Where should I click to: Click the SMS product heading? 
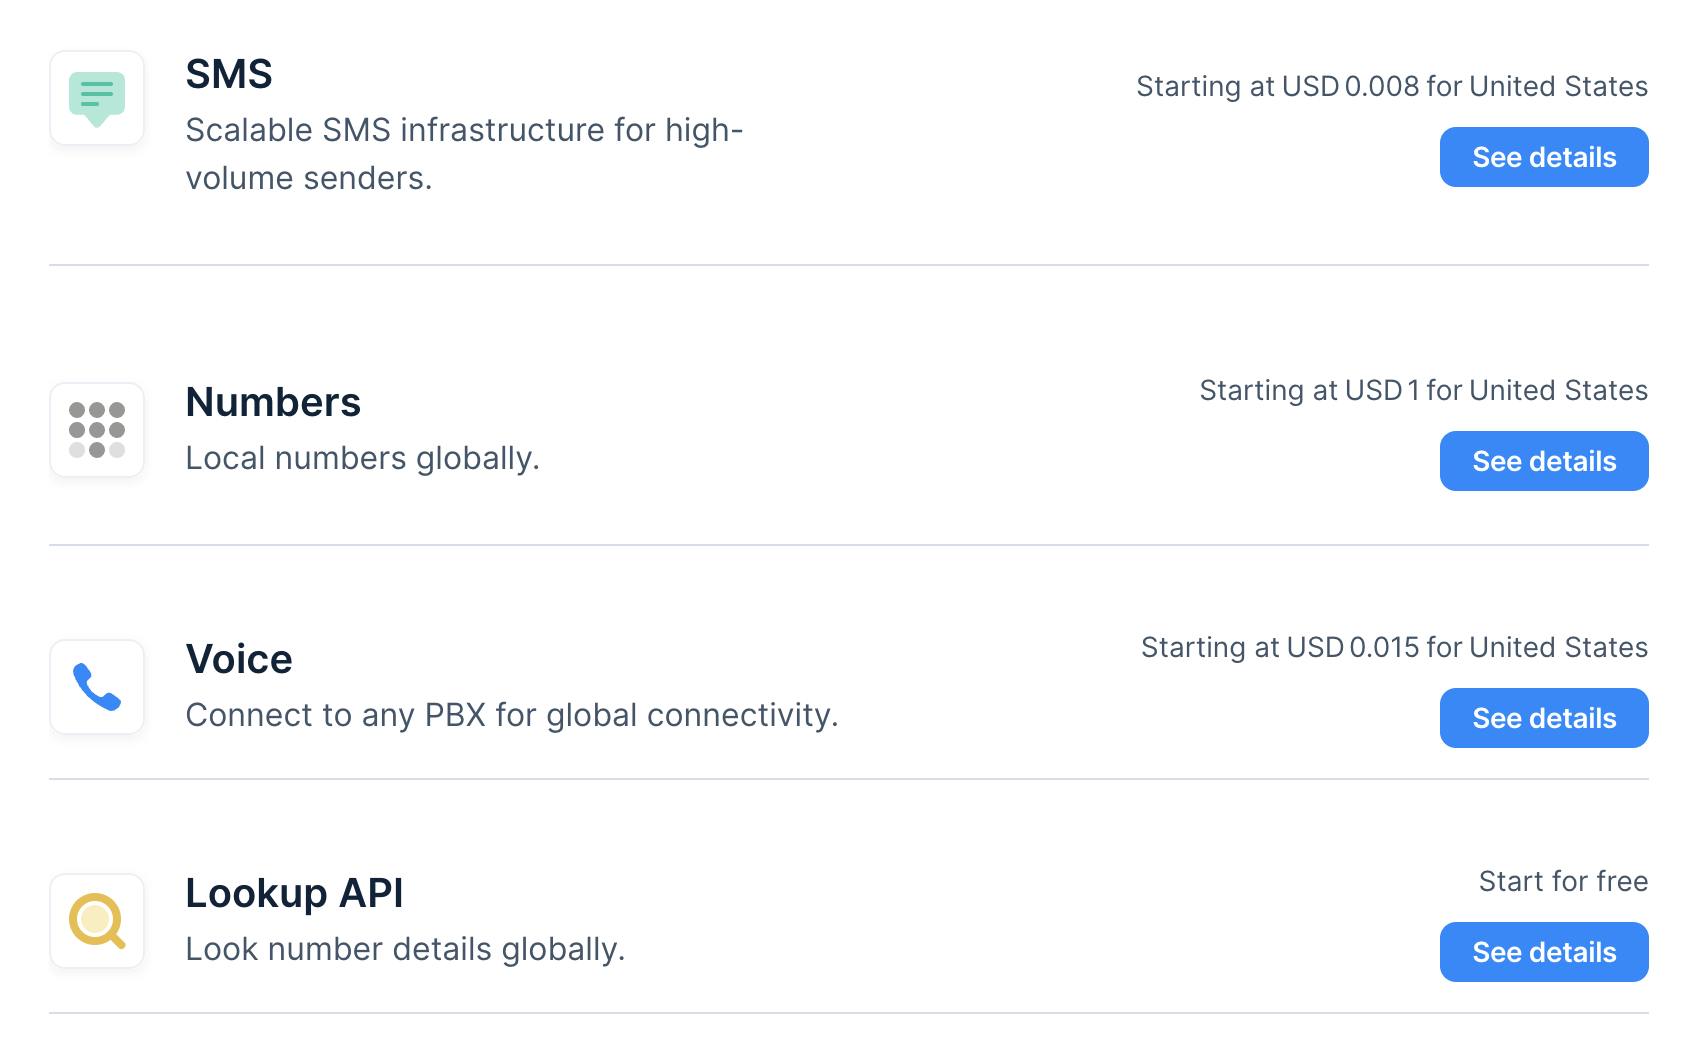point(229,74)
